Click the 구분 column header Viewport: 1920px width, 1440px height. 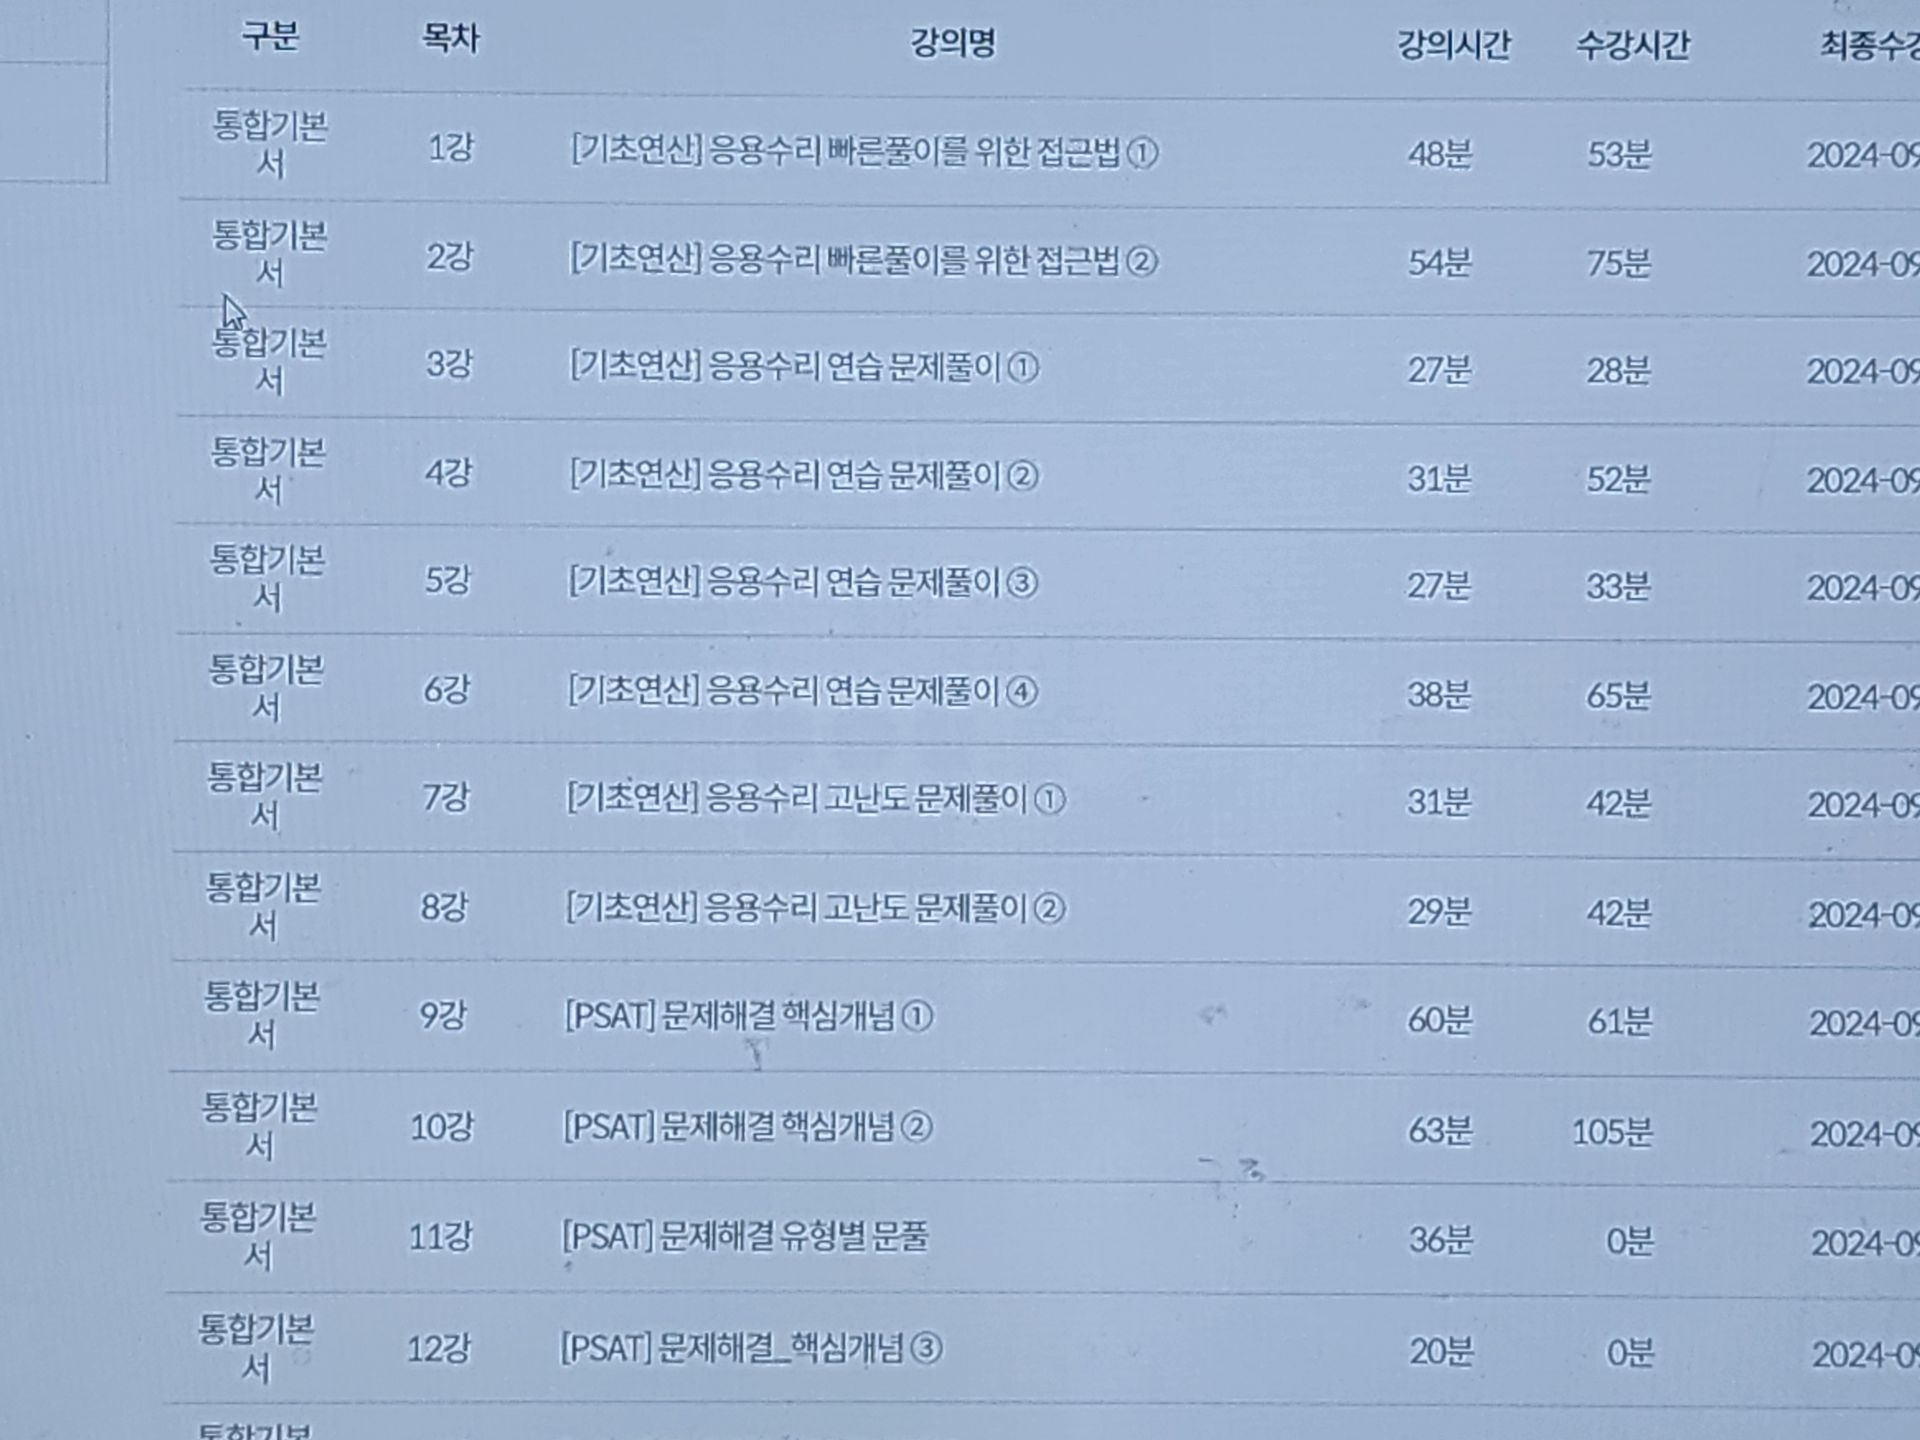(x=270, y=37)
